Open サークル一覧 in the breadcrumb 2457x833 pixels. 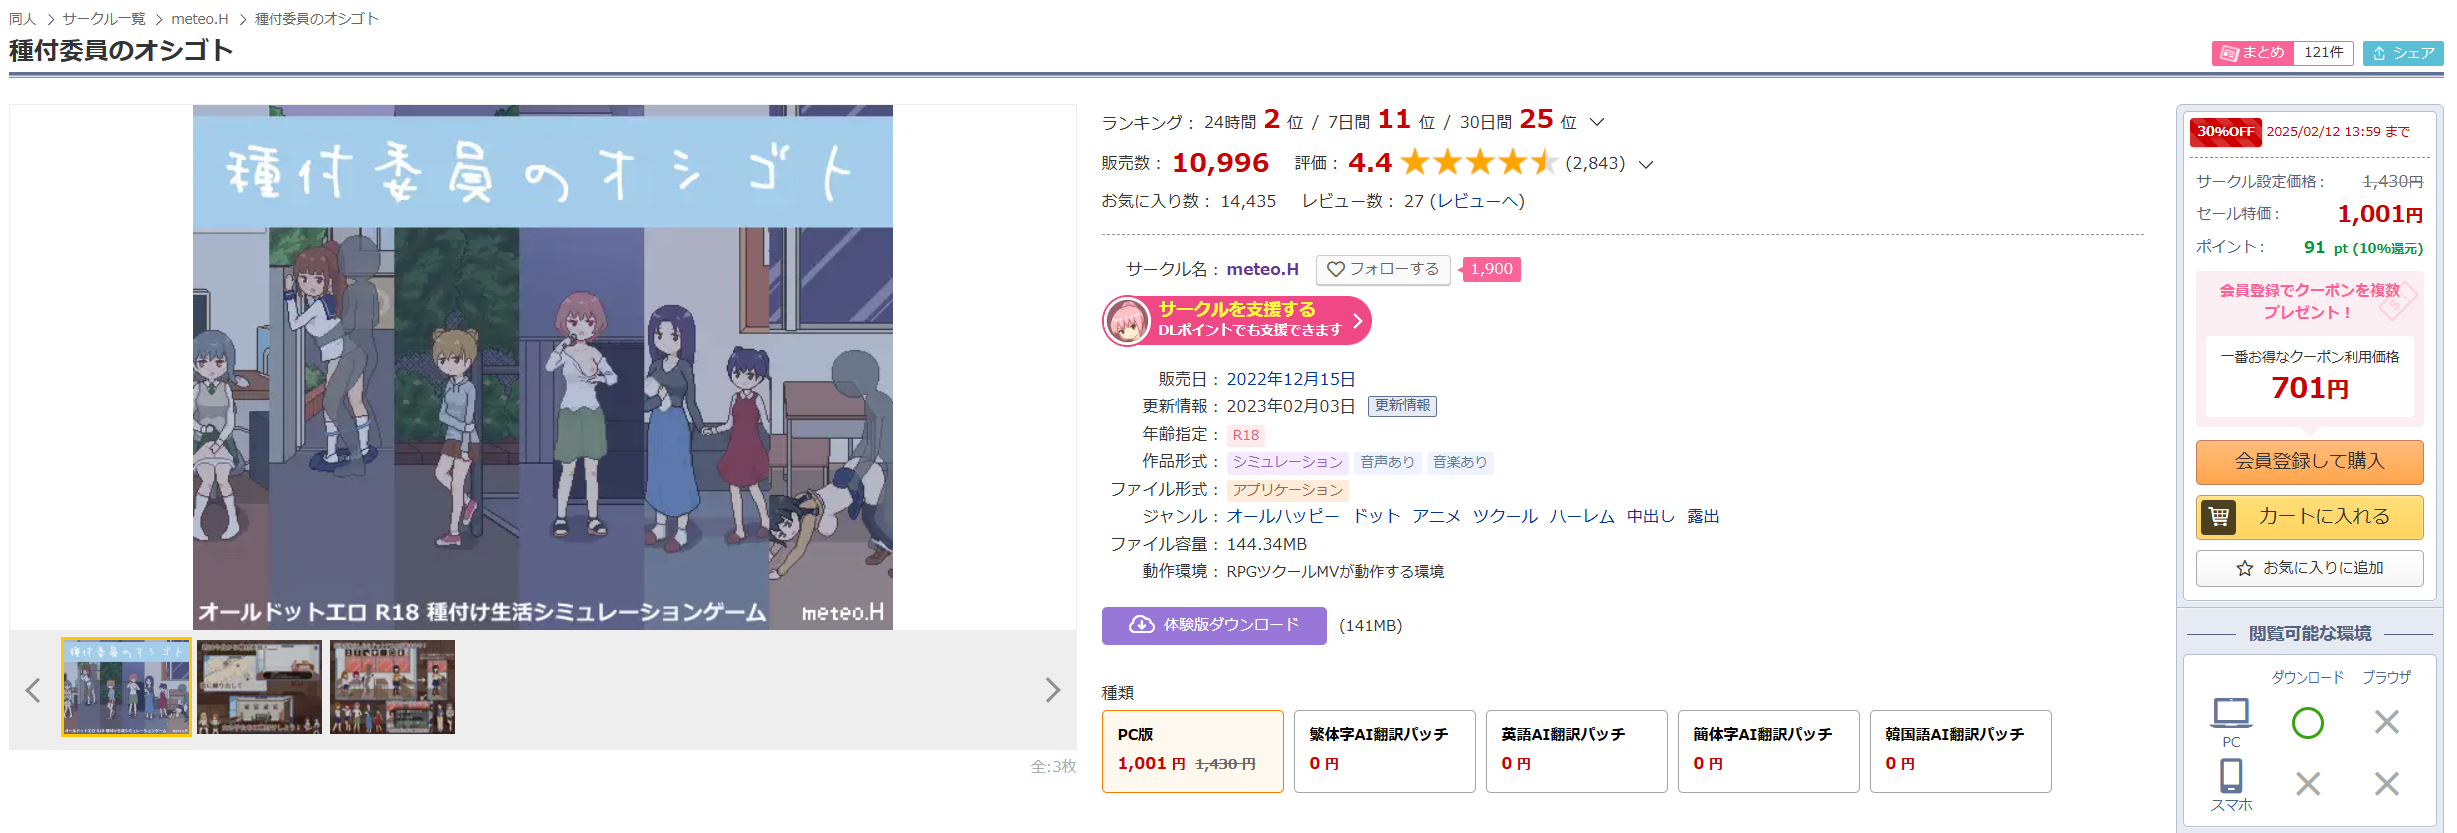pos(104,19)
